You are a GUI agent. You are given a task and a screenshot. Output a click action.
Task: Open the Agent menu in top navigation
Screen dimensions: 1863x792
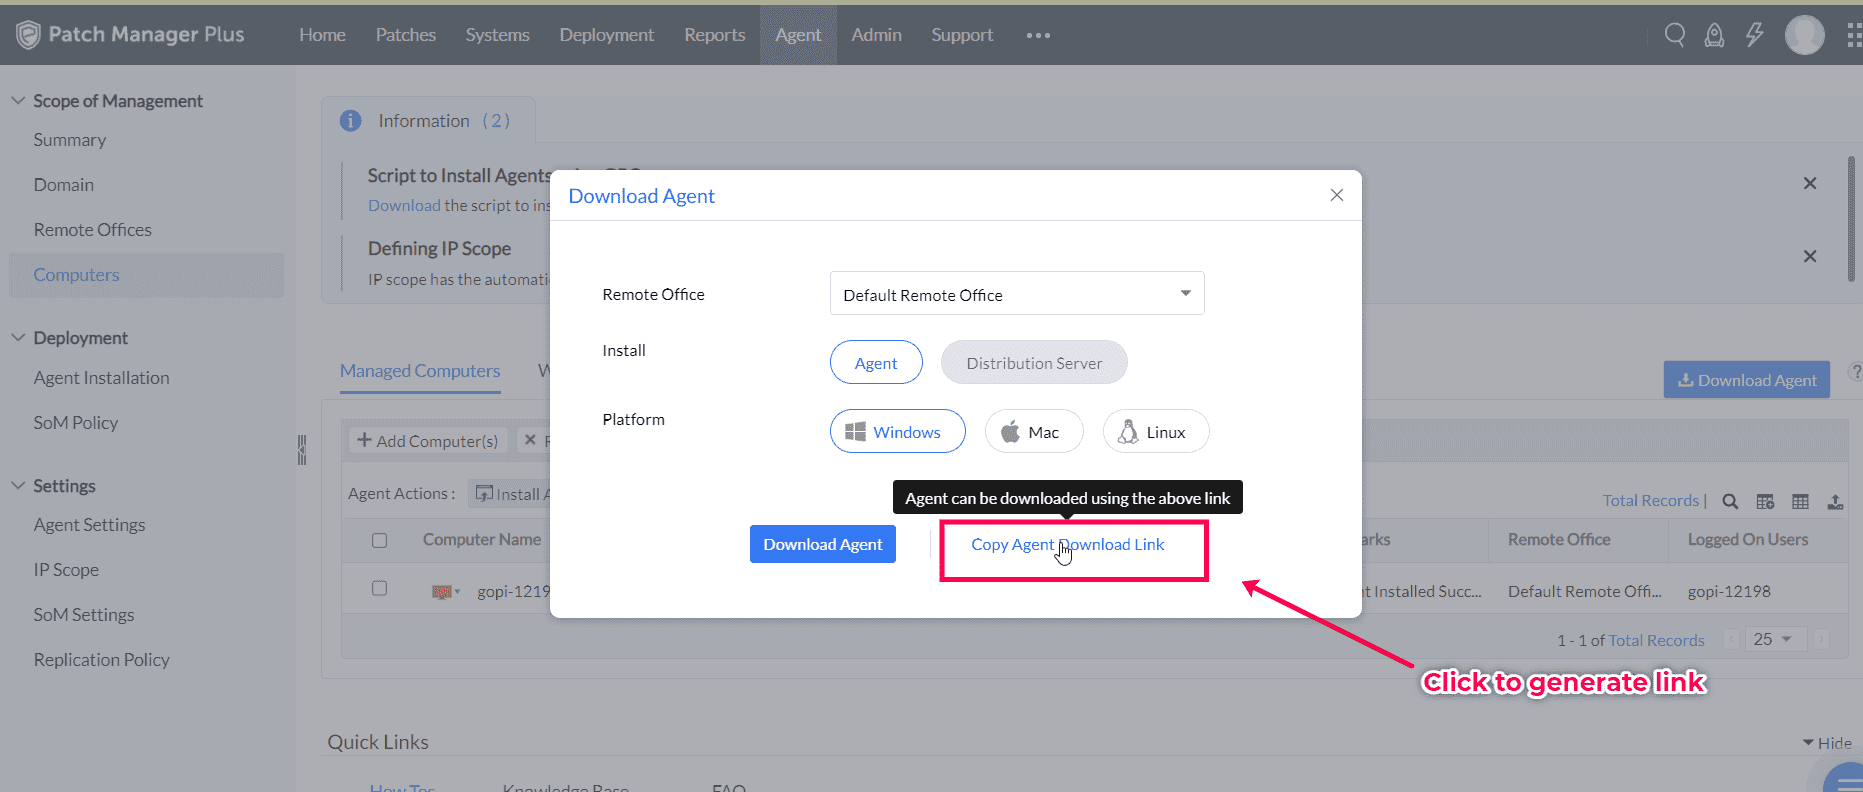798,35
